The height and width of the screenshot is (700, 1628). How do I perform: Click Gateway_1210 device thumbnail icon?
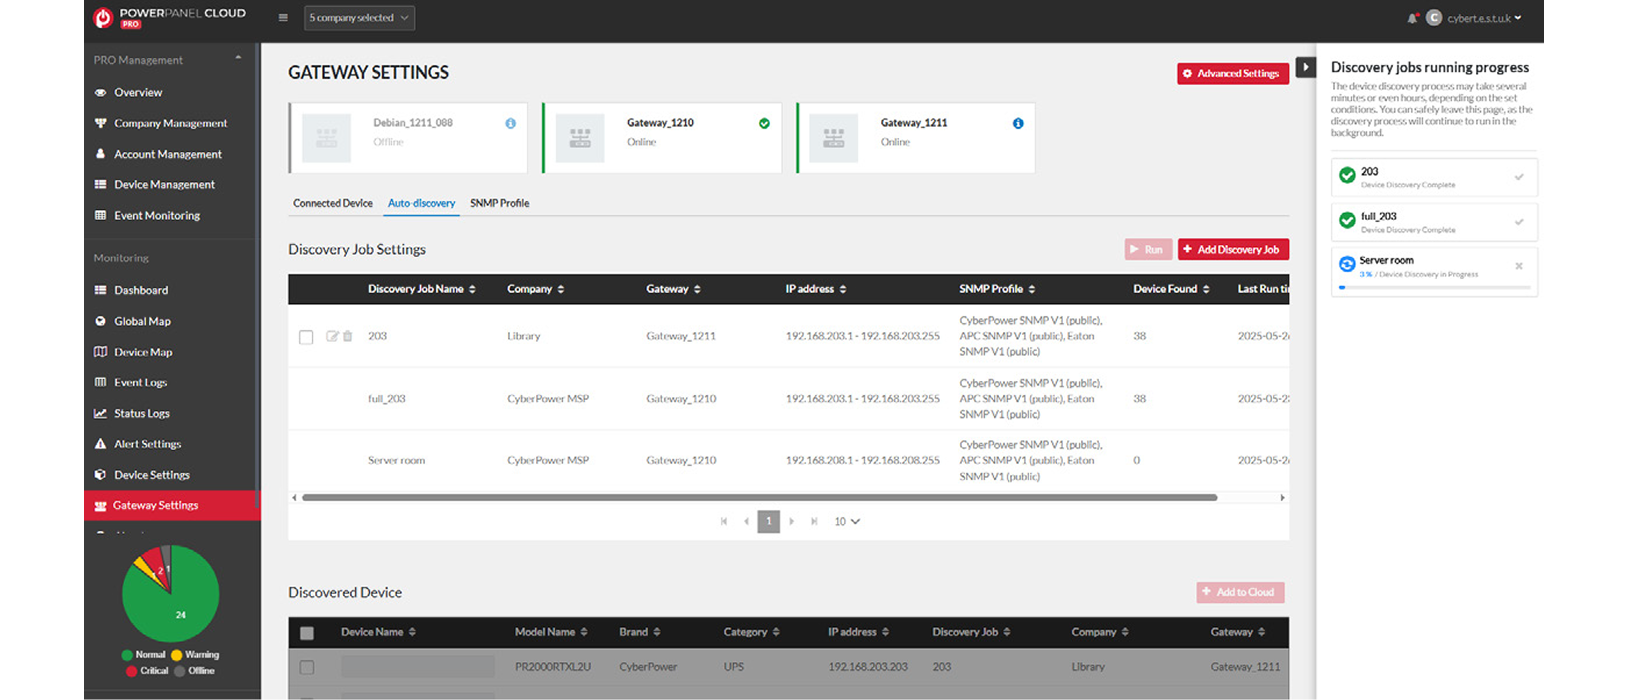[x=580, y=138]
